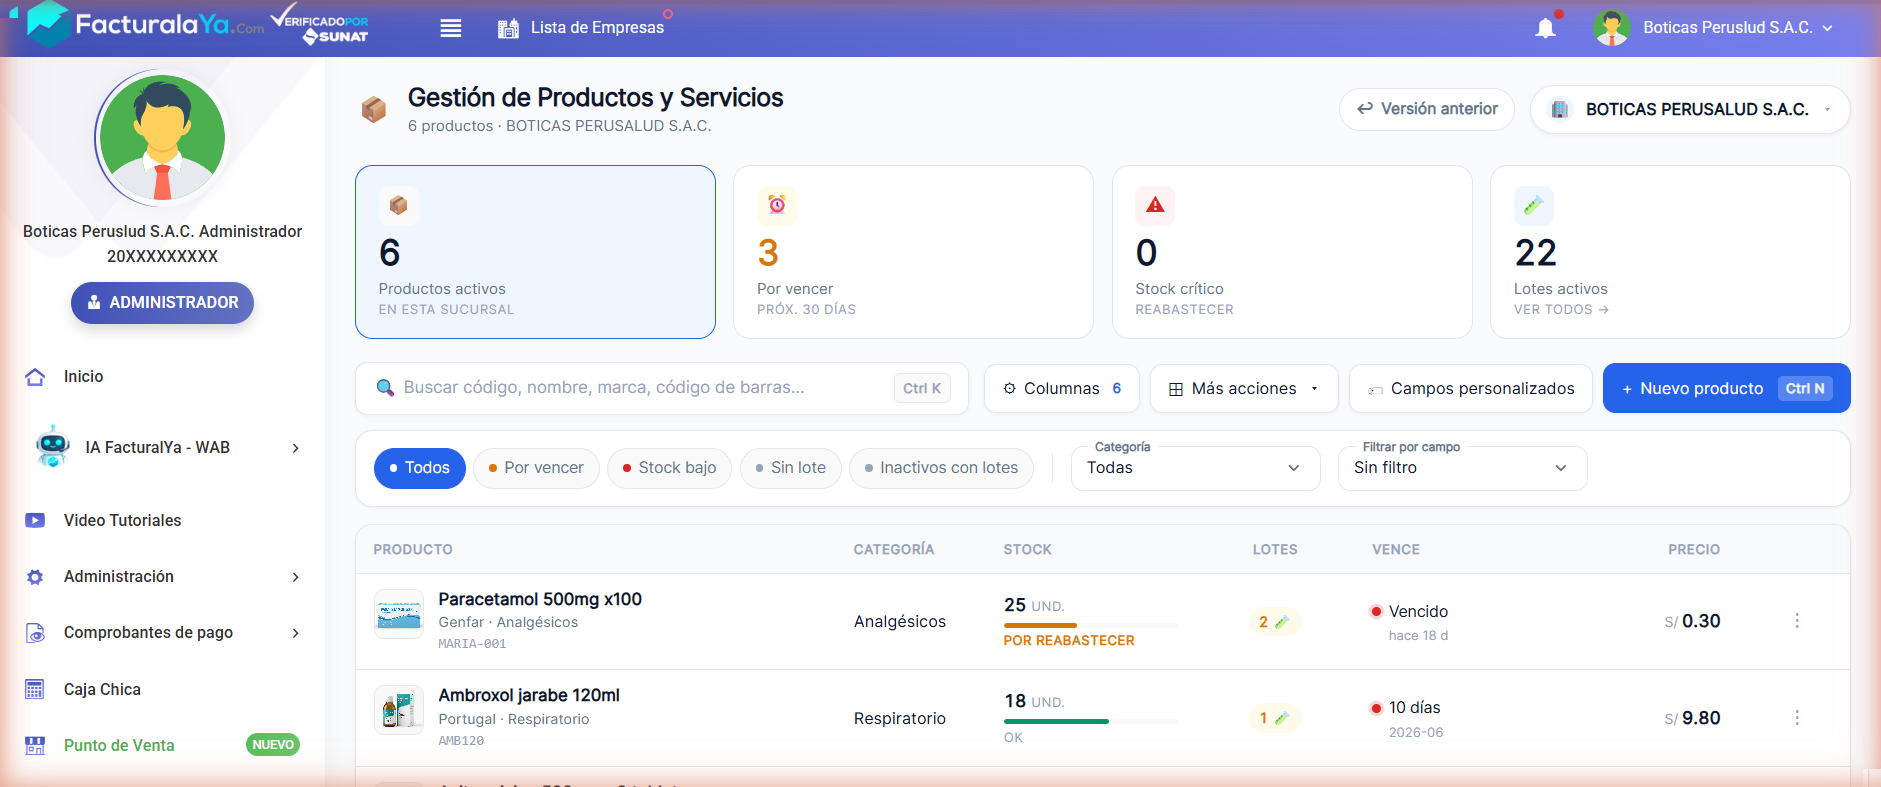
Task: Open Lista de Empresas in top bar
Action: (x=597, y=28)
